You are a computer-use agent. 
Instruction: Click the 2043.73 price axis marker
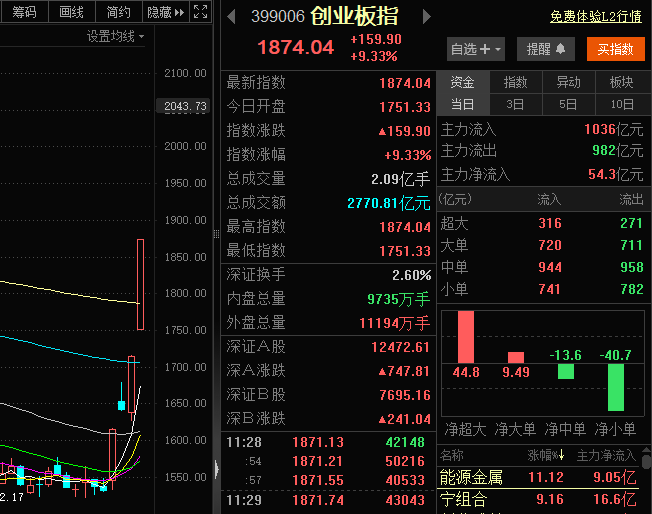(183, 106)
